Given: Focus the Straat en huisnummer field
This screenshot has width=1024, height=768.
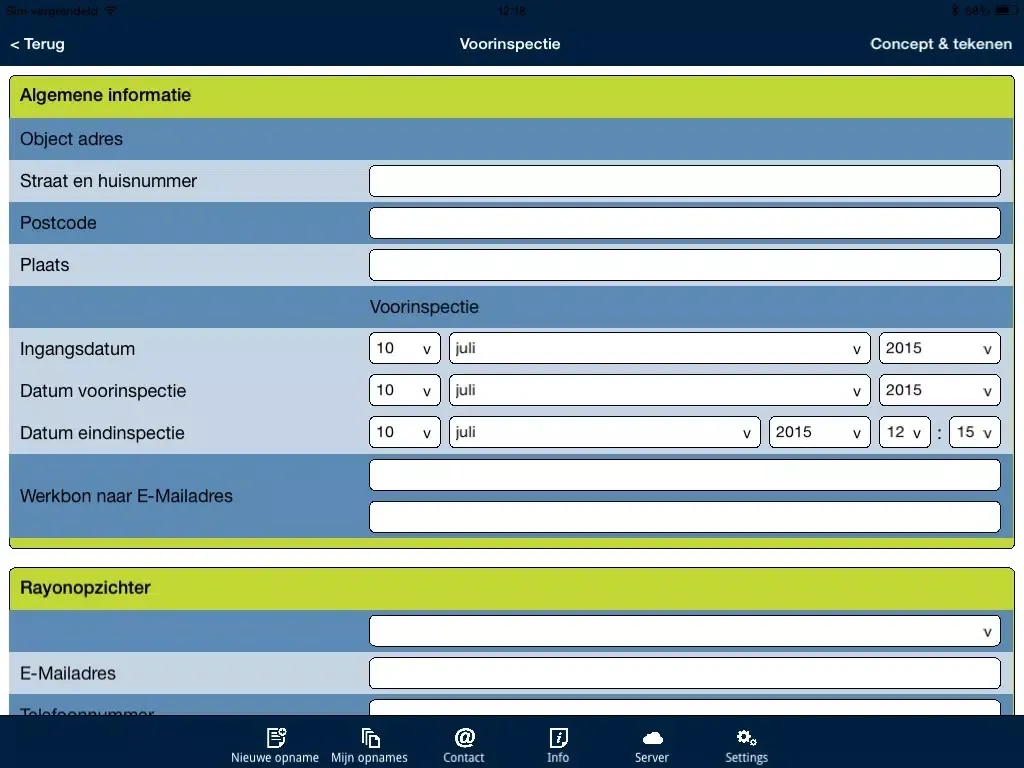Looking at the screenshot, I should [x=684, y=181].
